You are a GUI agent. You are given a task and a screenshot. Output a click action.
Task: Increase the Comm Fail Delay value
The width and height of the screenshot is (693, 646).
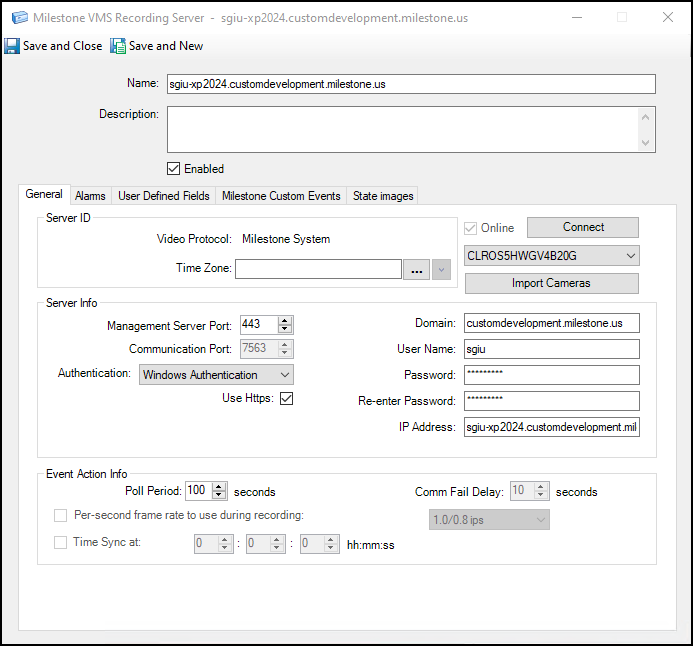coord(541,487)
